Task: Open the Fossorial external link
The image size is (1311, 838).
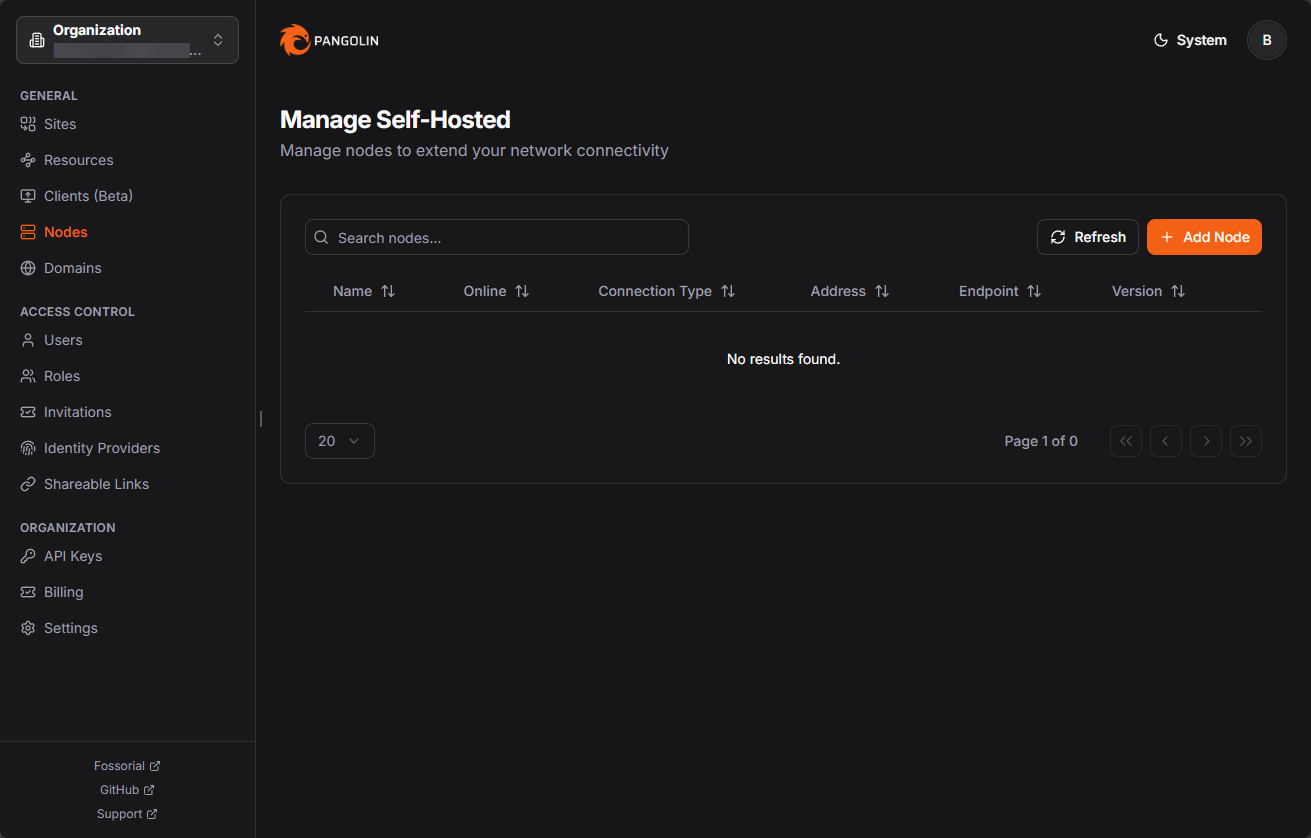Action: coord(127,766)
